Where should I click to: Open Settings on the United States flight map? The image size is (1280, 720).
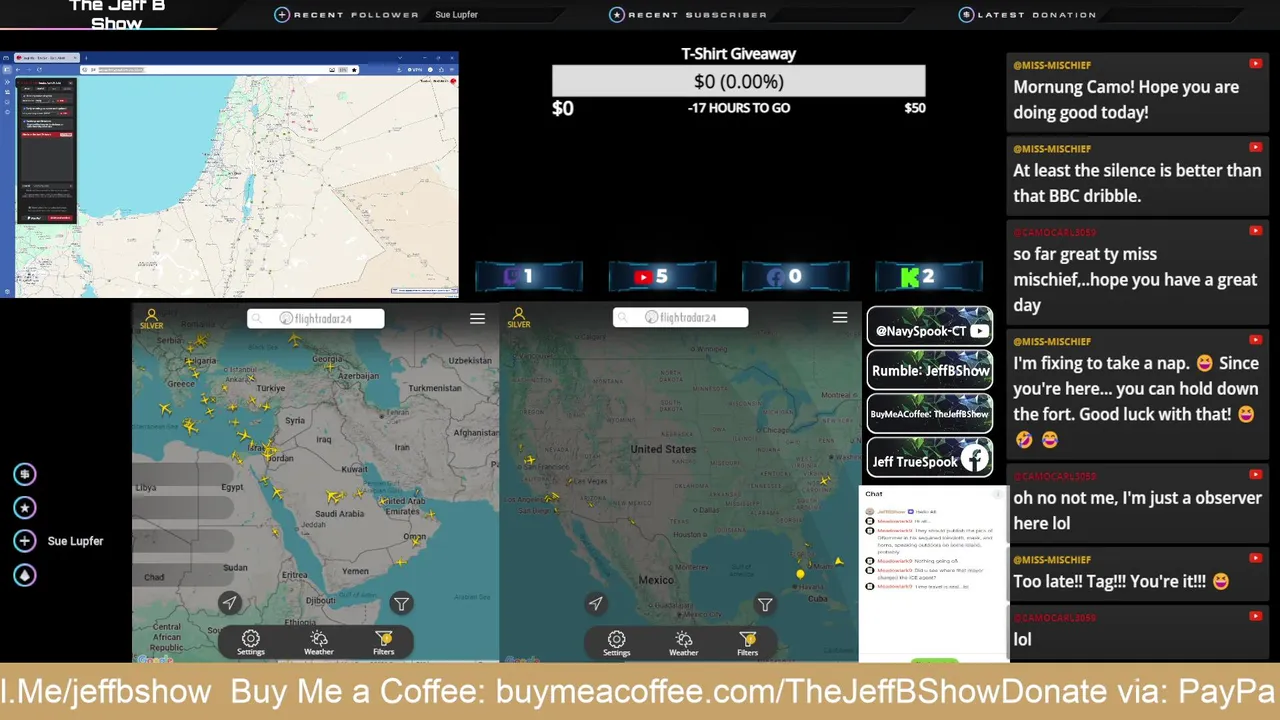pyautogui.click(x=617, y=642)
